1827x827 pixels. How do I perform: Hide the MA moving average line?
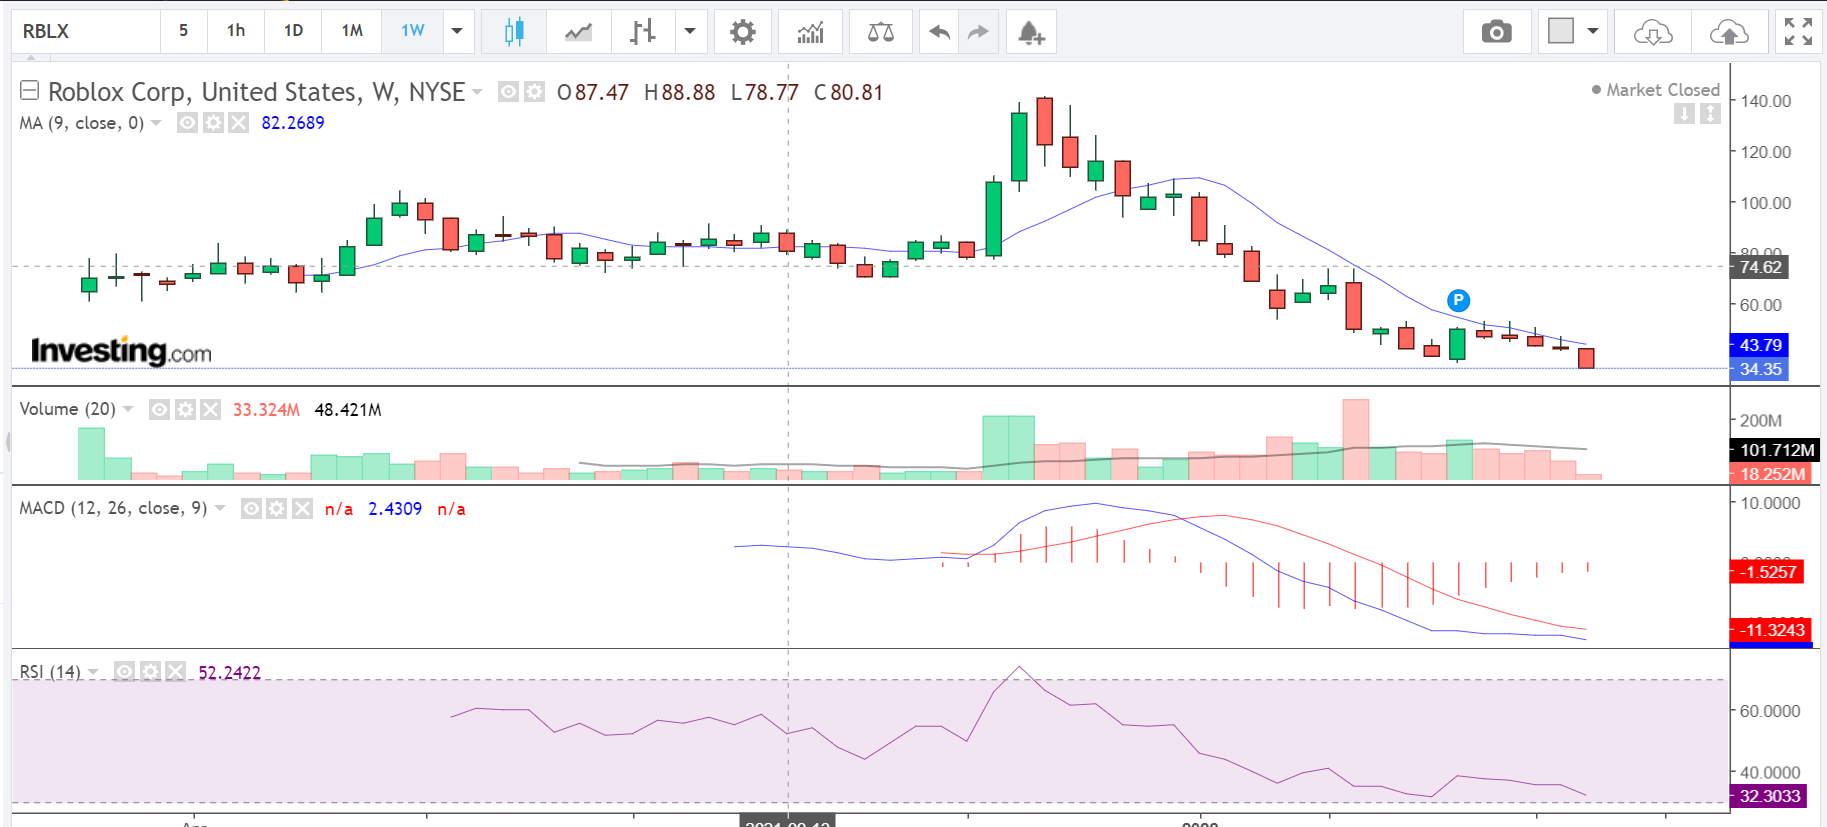pyautogui.click(x=187, y=123)
